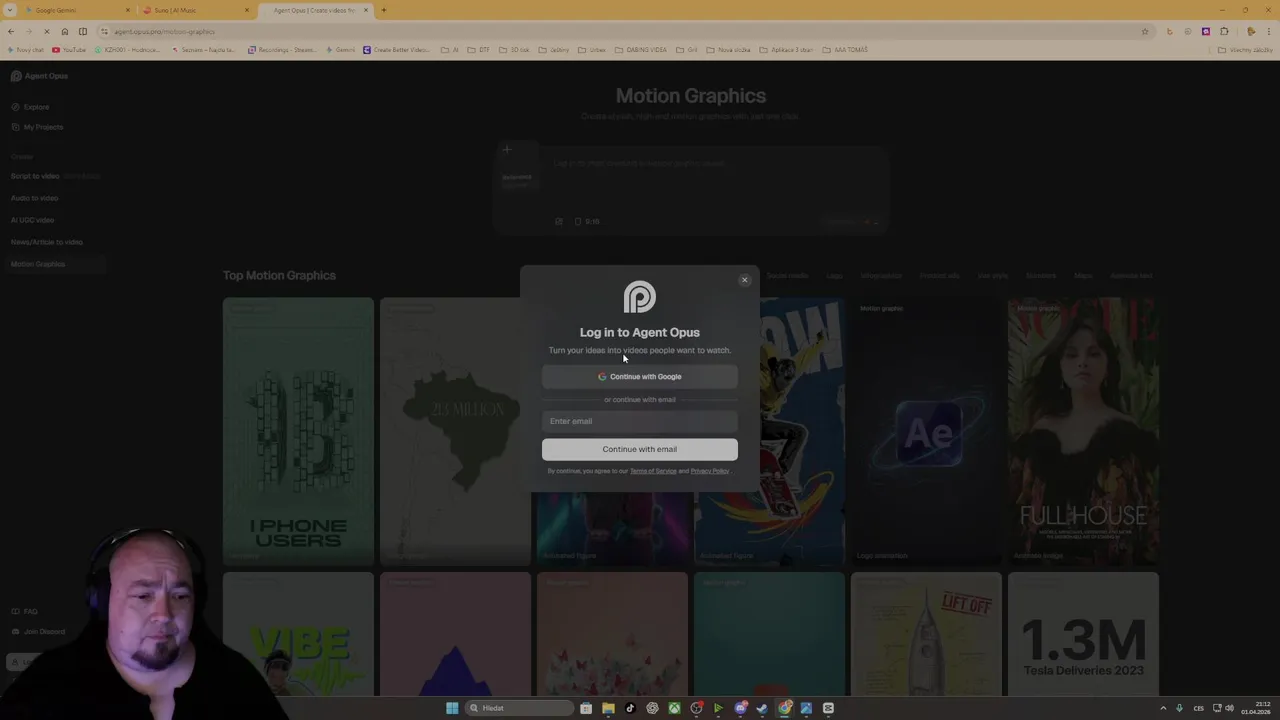
Task: Switch to Suno AI Music tab
Action: click(x=195, y=10)
